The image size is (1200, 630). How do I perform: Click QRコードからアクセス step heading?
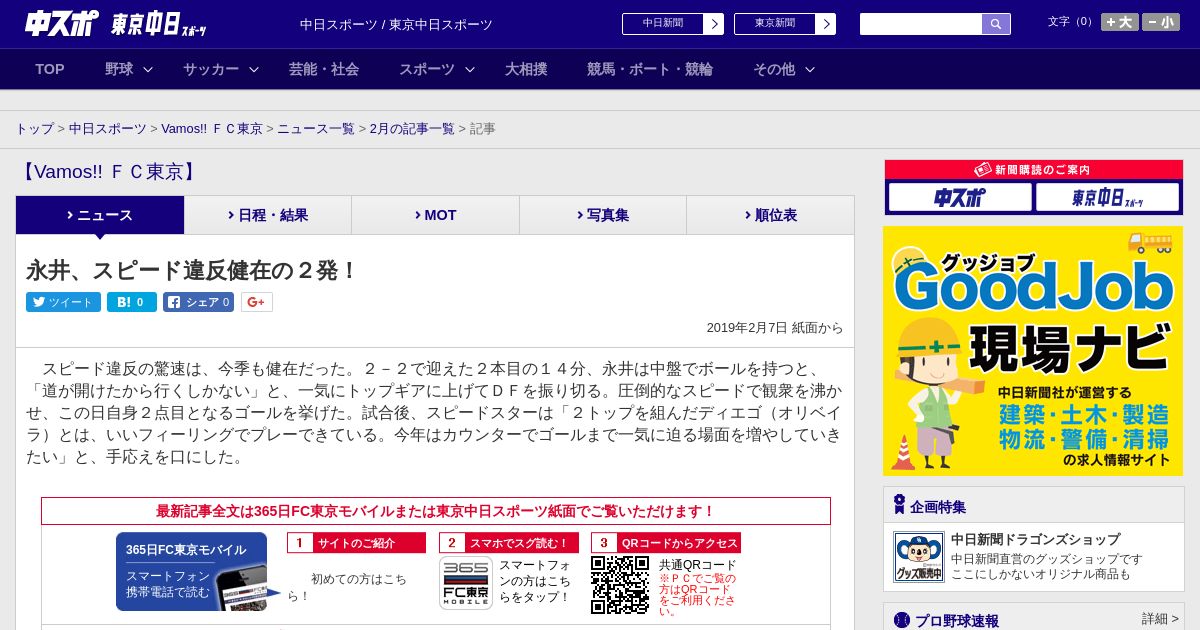pos(665,543)
